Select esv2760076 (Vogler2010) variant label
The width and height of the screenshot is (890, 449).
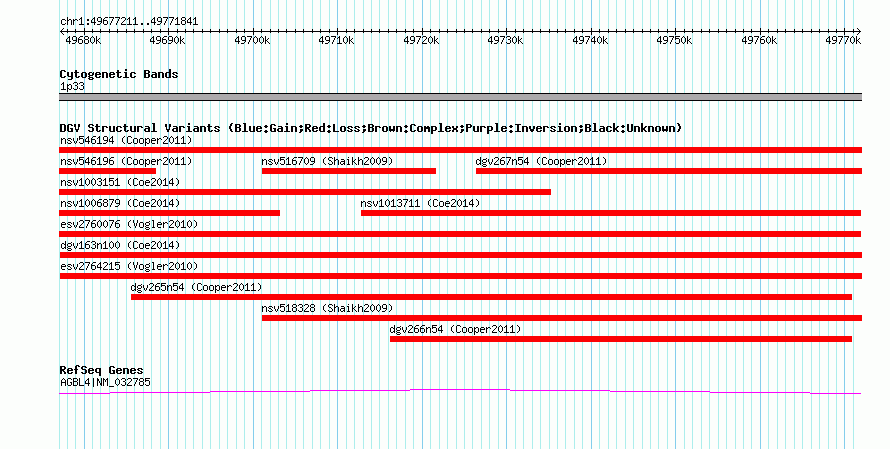129,224
